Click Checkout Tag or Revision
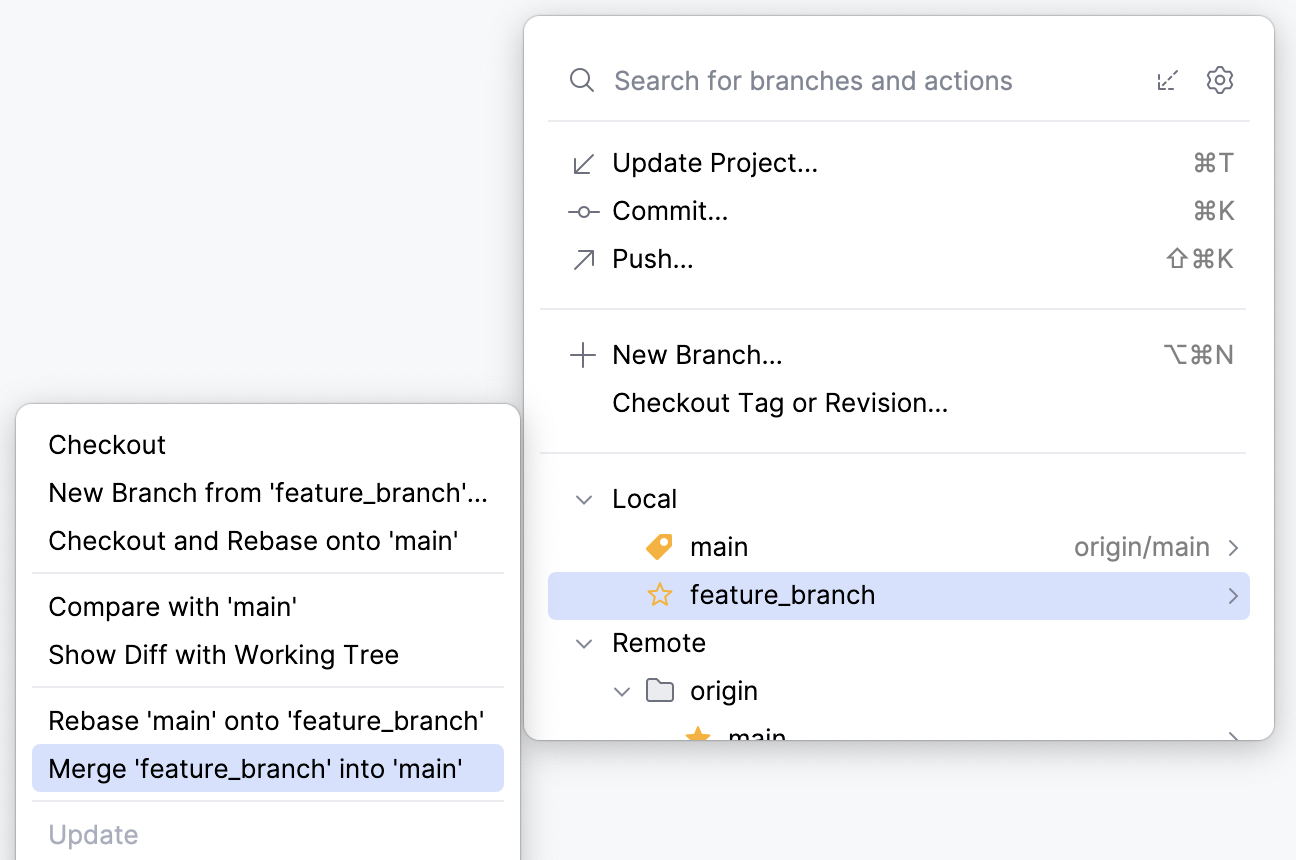 pos(779,402)
